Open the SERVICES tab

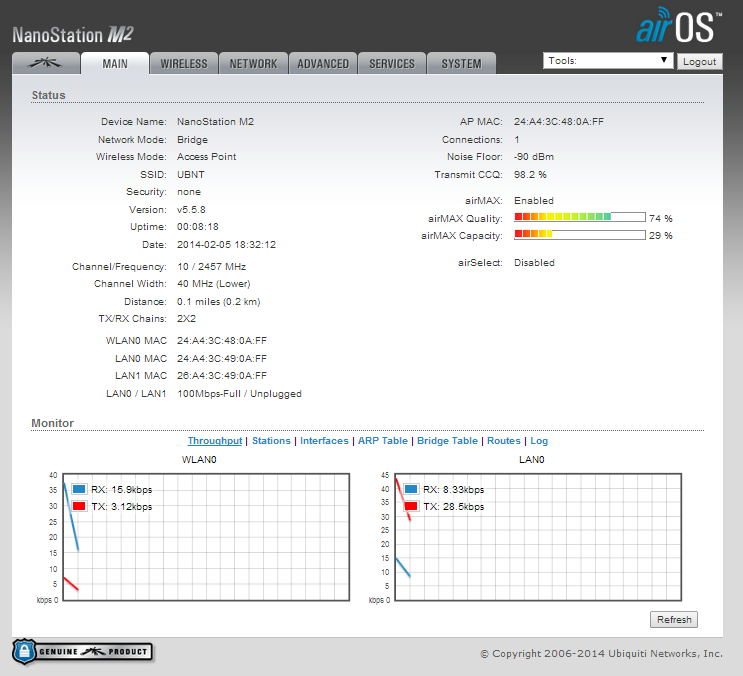tap(392, 63)
